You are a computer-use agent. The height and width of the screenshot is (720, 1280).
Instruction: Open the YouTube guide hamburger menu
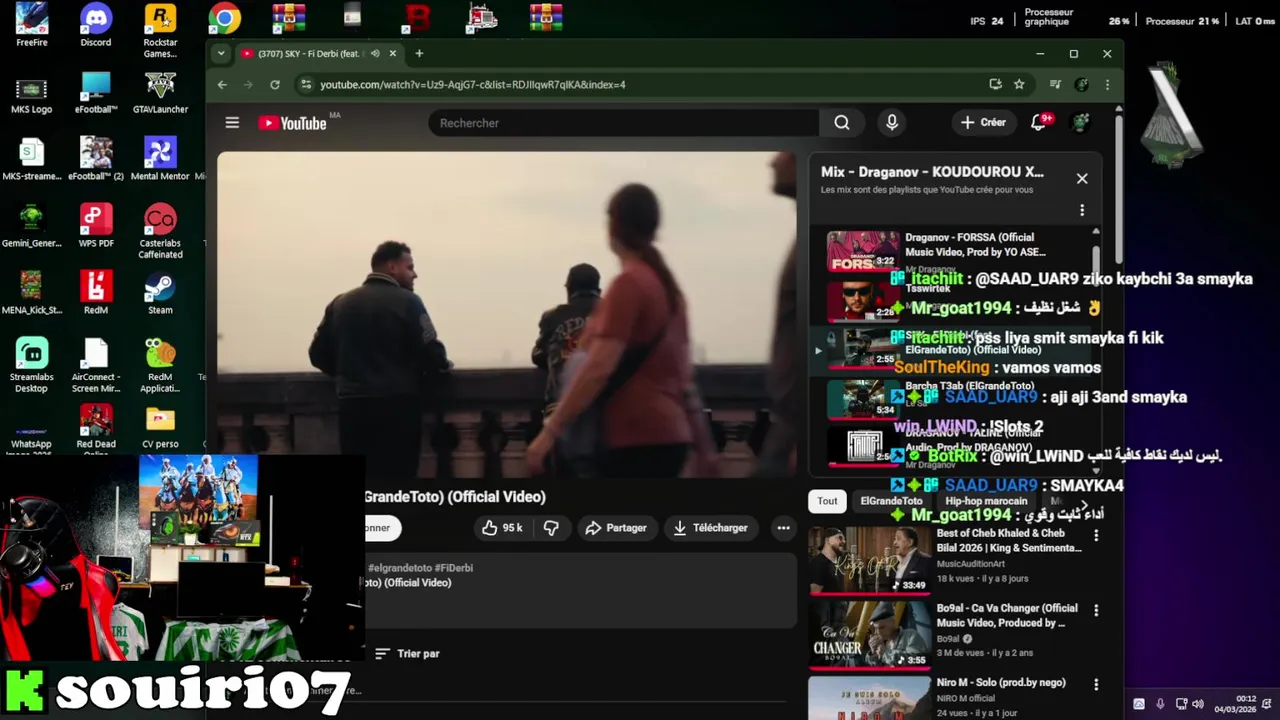(x=232, y=123)
